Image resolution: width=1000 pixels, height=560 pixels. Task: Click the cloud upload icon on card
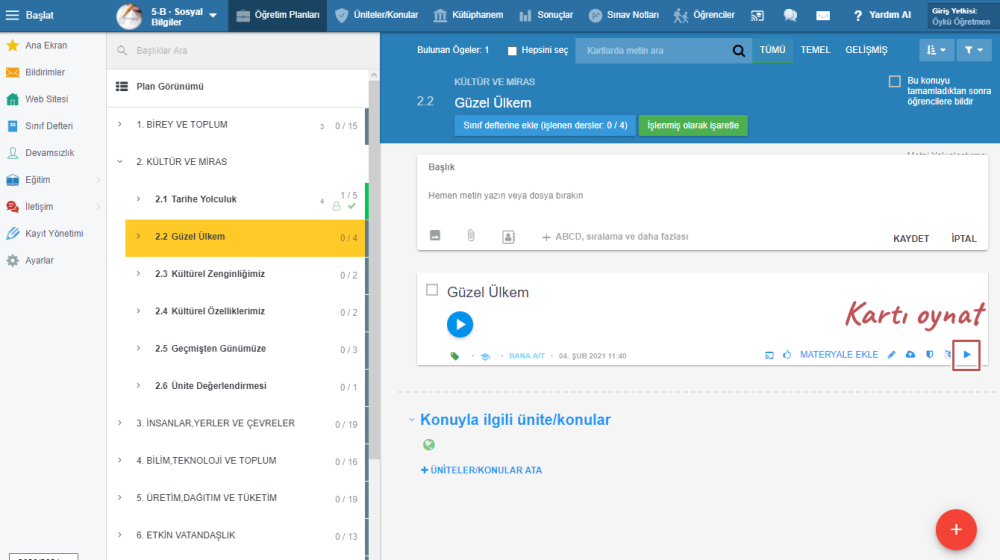(x=910, y=354)
